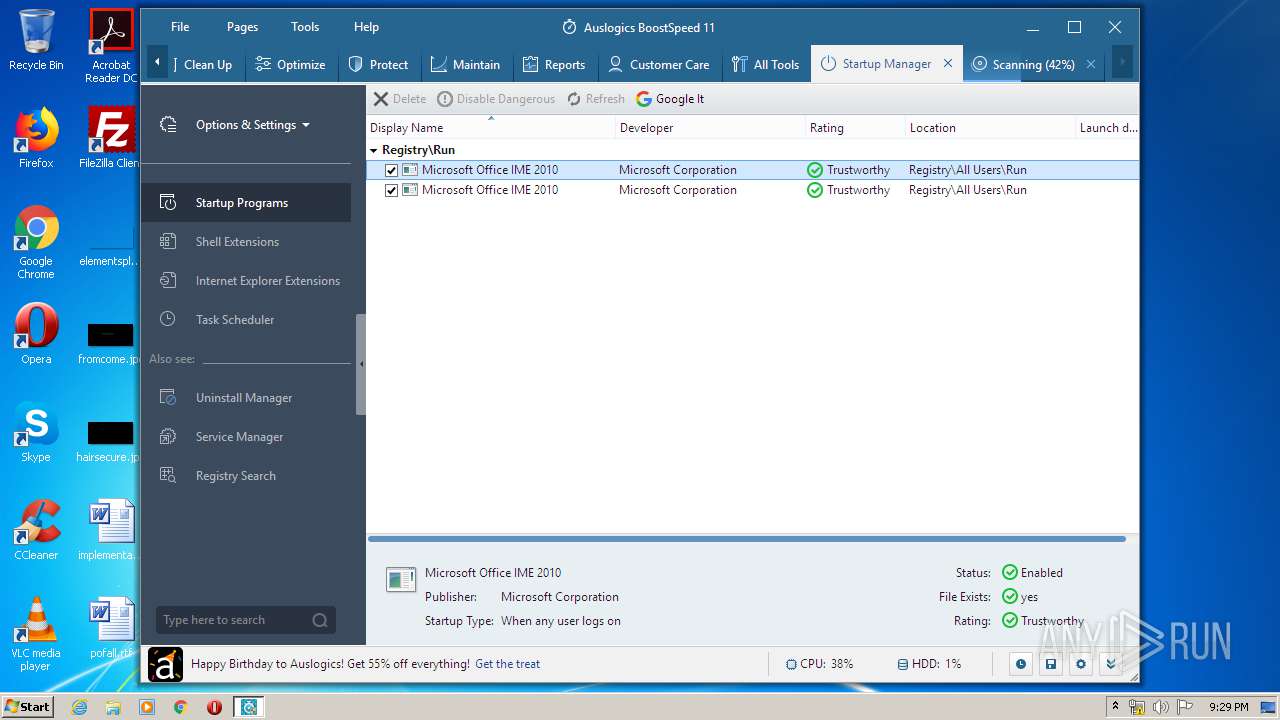Click Refresh toolbar button
1280x720 pixels.
[595, 99]
